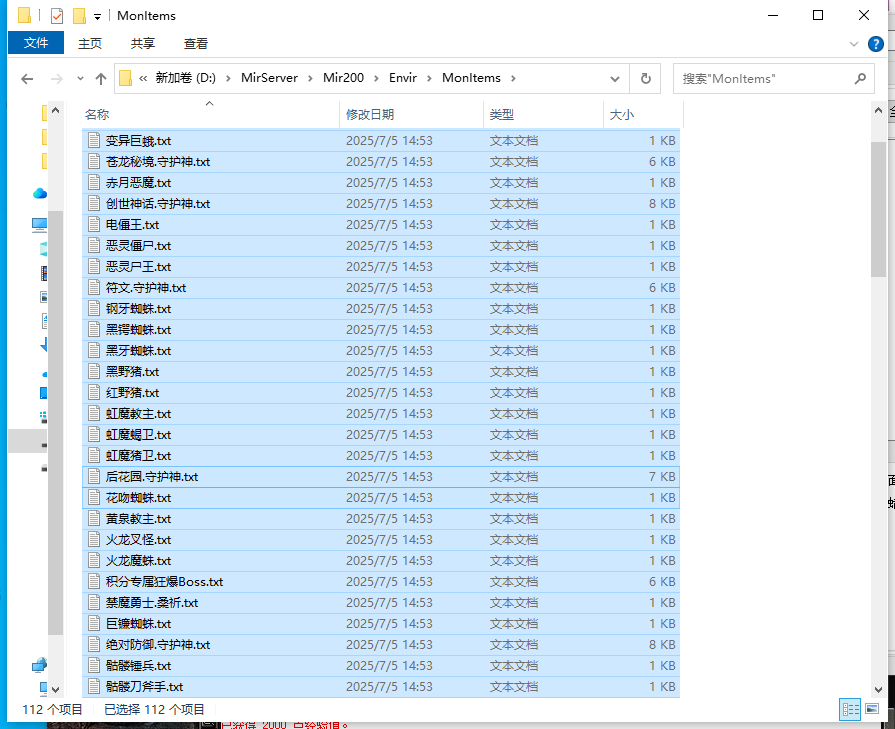Viewport: 895px width, 729px height.
Task: Click the Back navigation arrow
Action: coord(27,79)
